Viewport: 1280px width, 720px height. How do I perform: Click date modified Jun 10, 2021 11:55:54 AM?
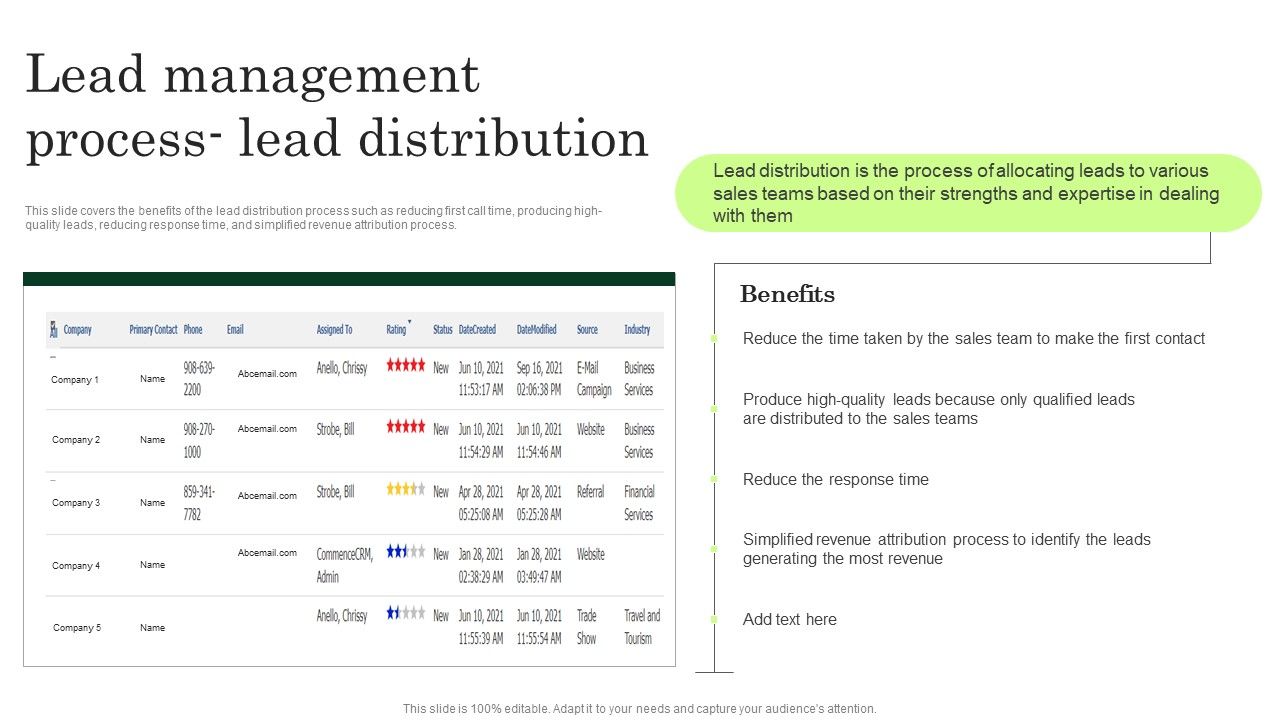[539, 627]
